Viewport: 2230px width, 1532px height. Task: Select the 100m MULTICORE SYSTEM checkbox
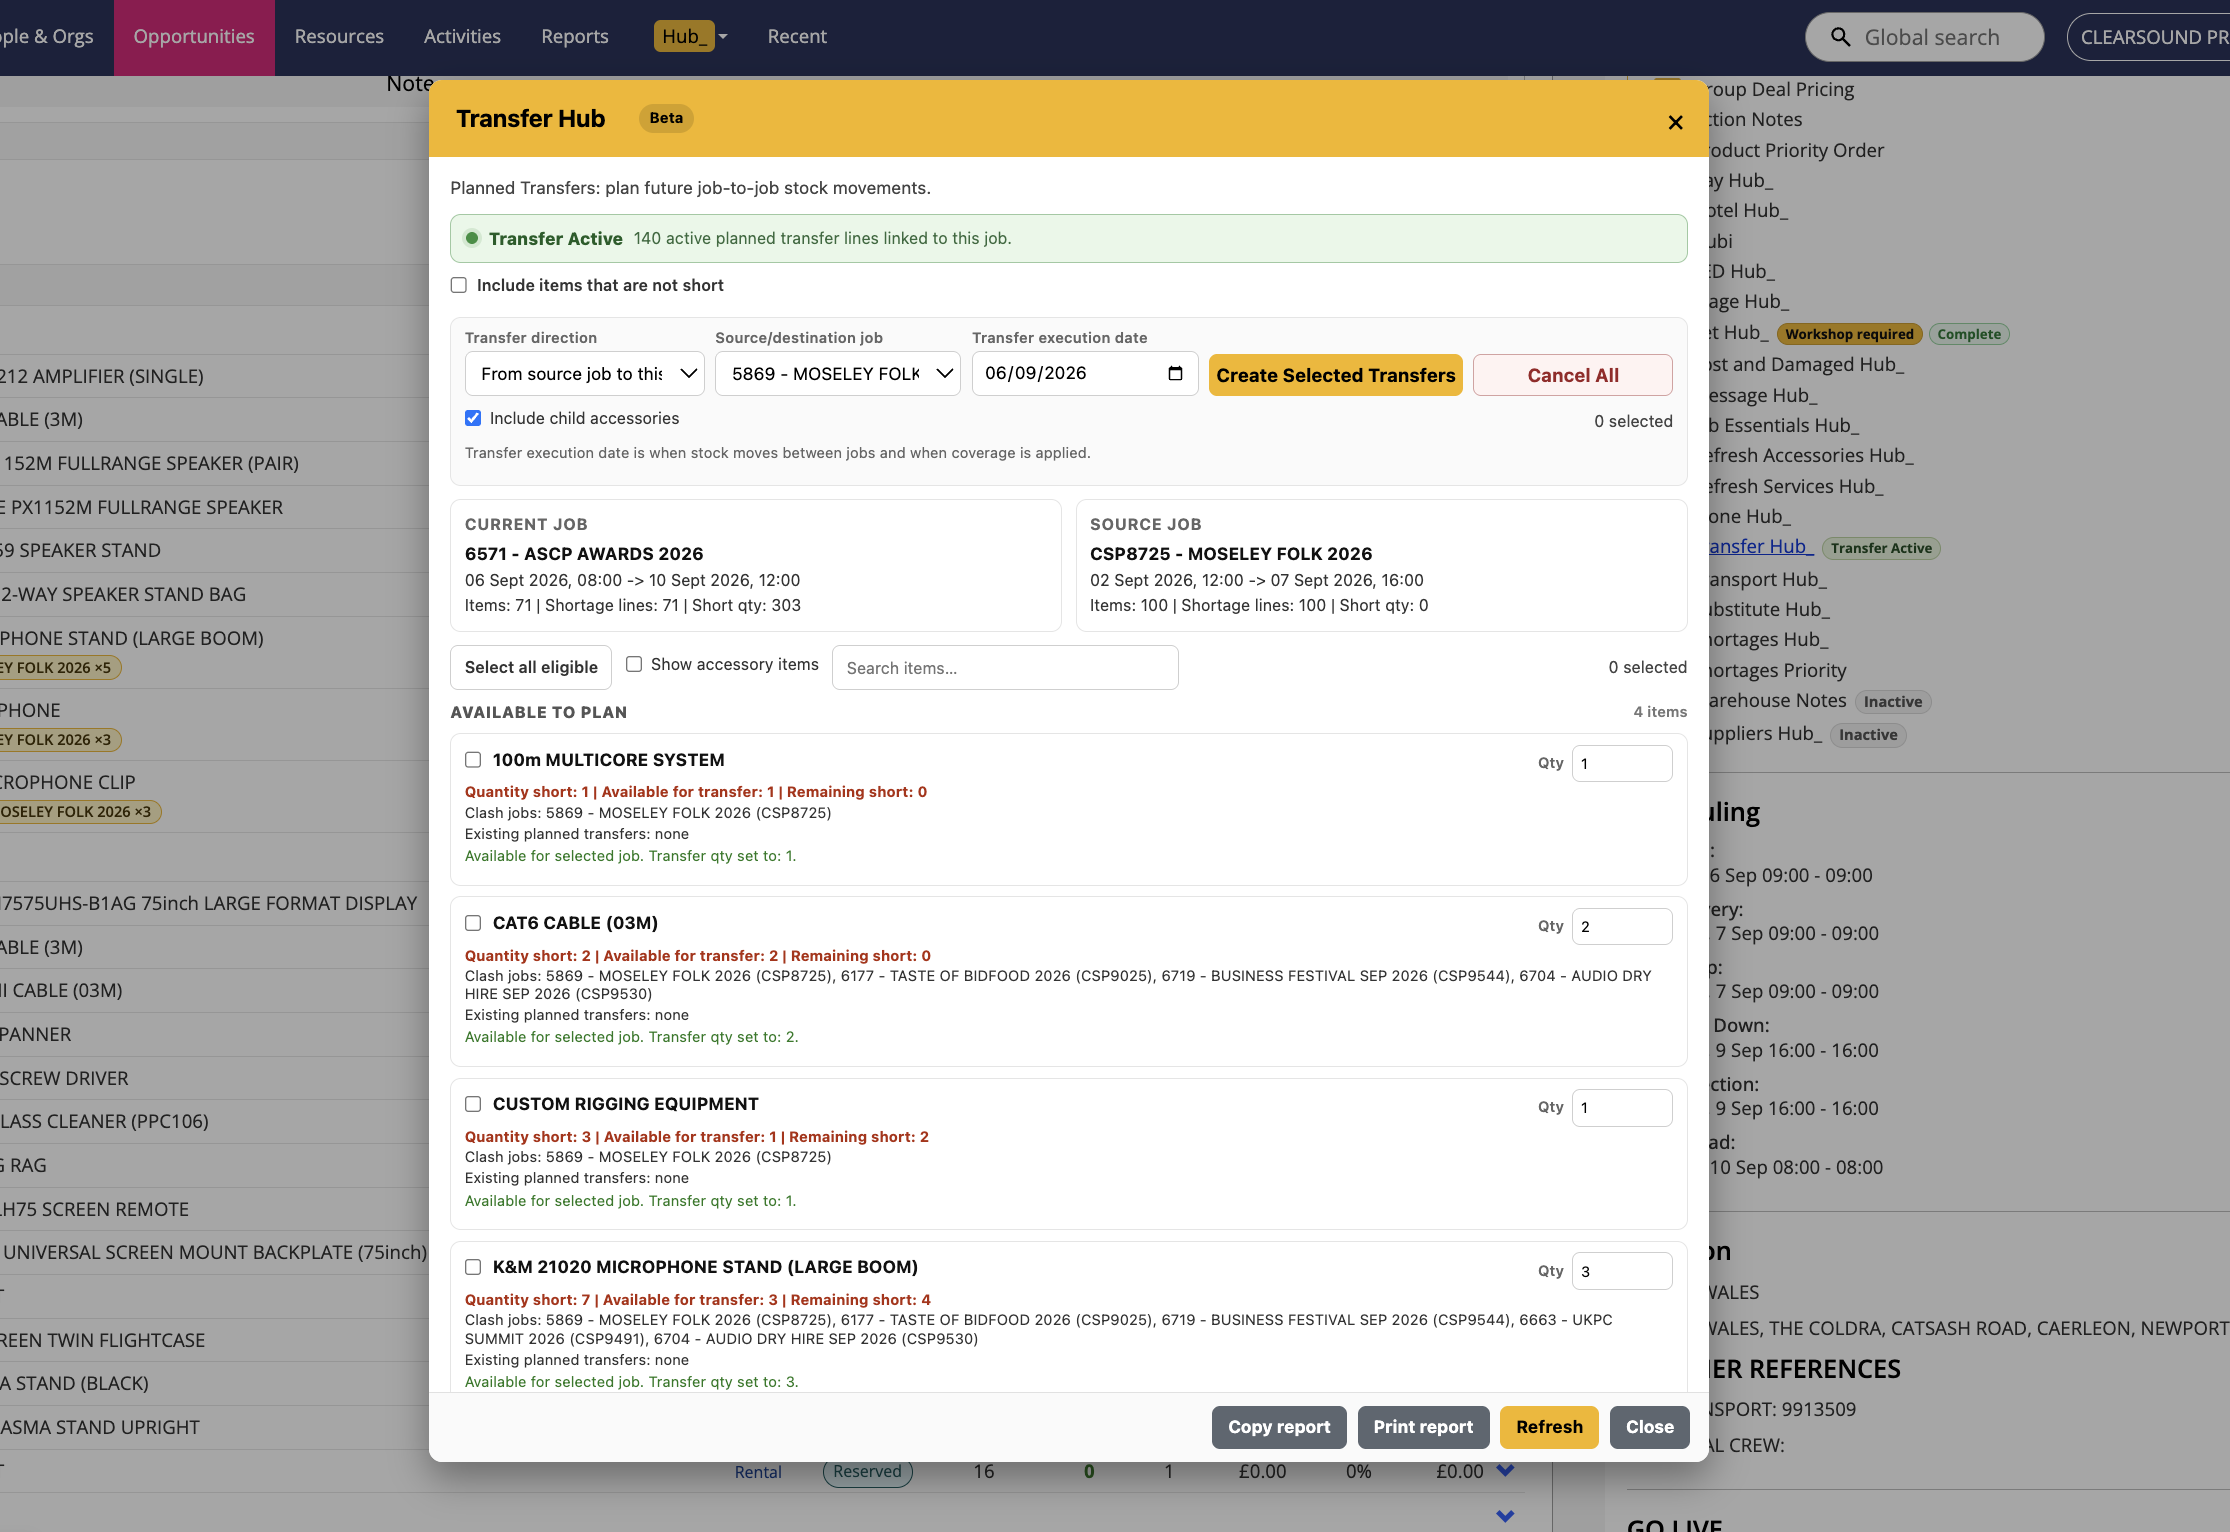tap(473, 760)
